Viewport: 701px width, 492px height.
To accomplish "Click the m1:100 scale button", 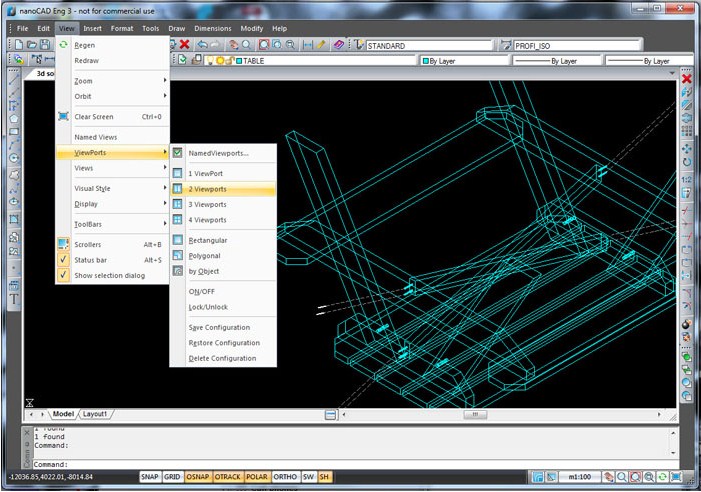I will tap(579, 477).
